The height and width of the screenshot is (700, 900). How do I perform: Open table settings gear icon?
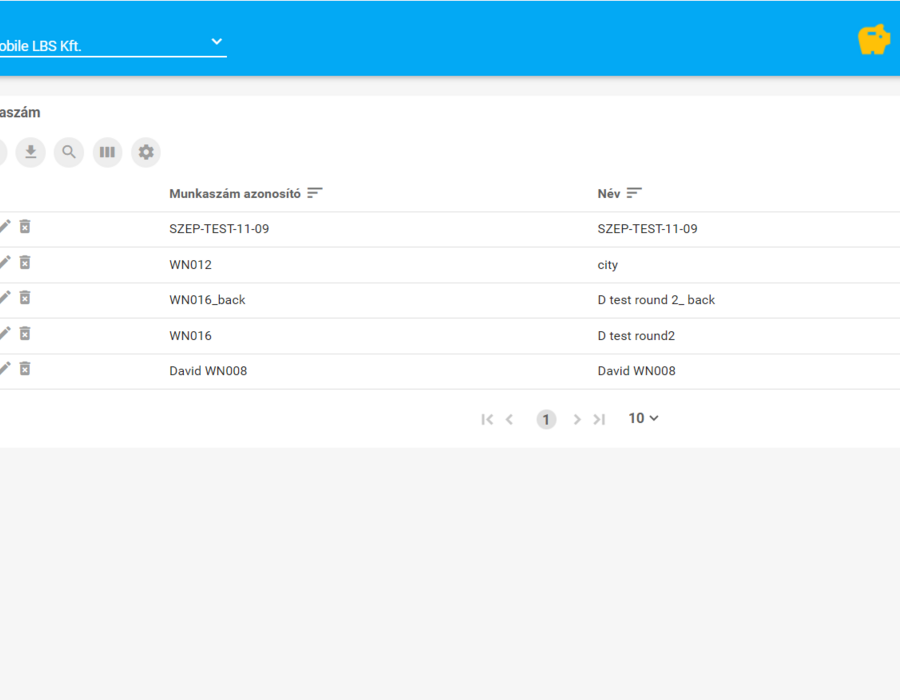coord(146,152)
